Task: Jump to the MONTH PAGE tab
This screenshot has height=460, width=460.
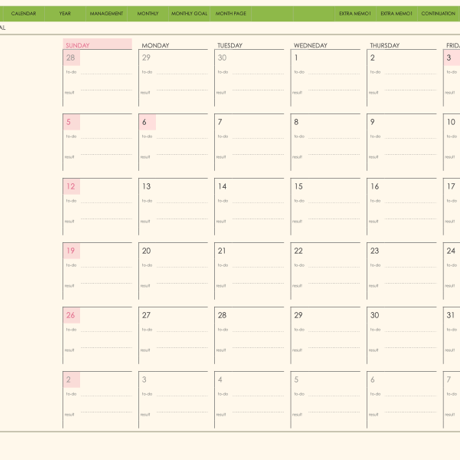Action: [231, 14]
